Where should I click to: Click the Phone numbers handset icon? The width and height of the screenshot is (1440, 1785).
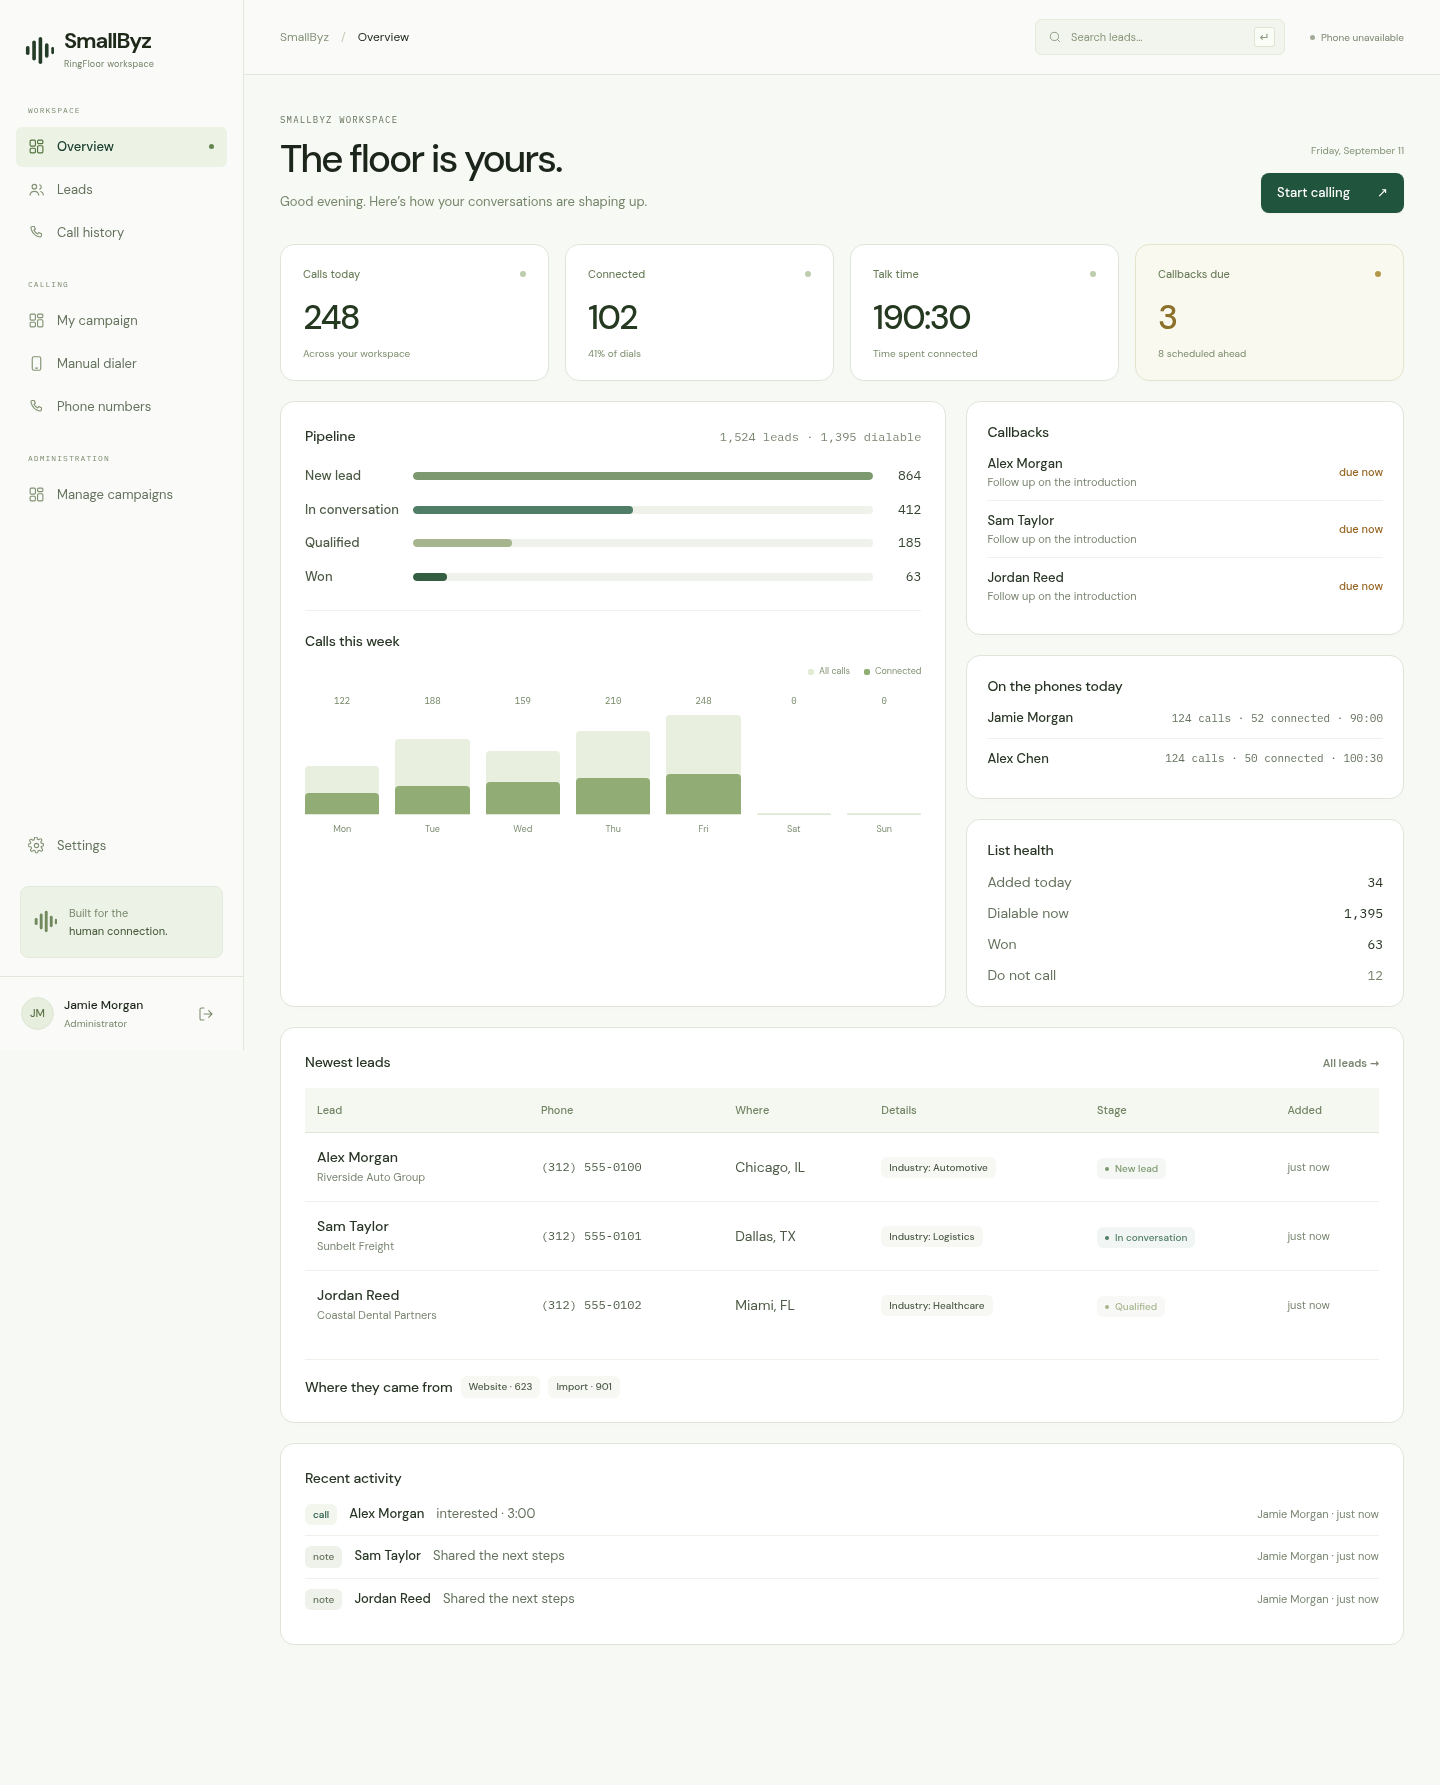pos(37,407)
